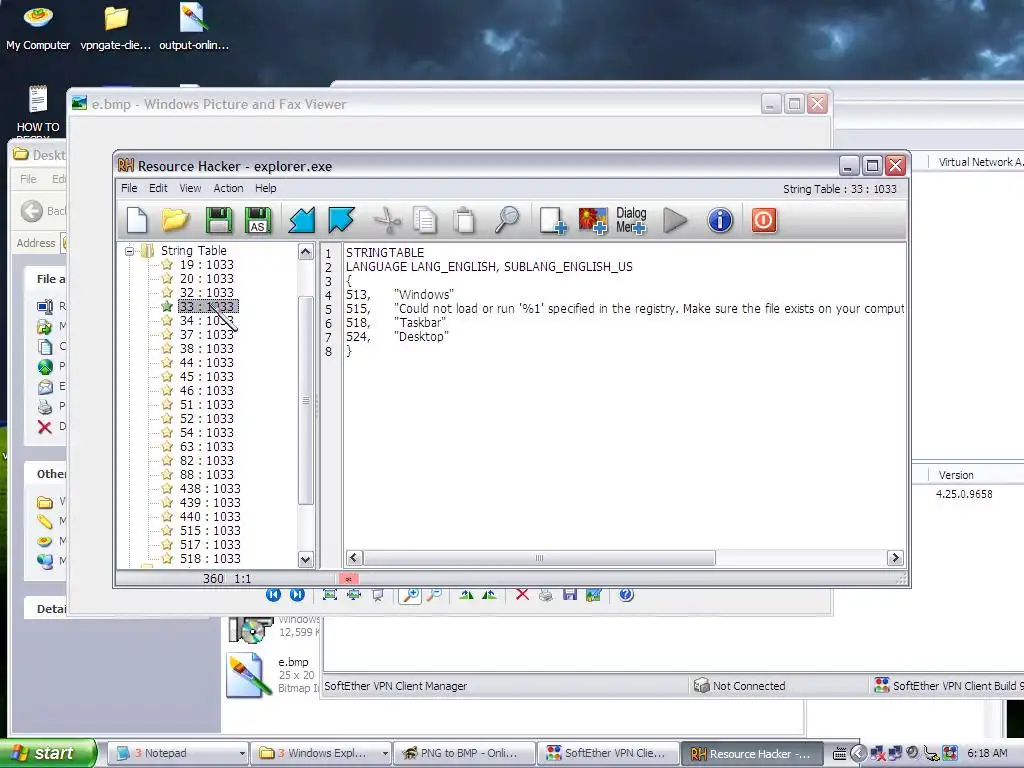Click the editor horizontal scrollbar thumb
This screenshot has height=768, width=1024.
539,558
